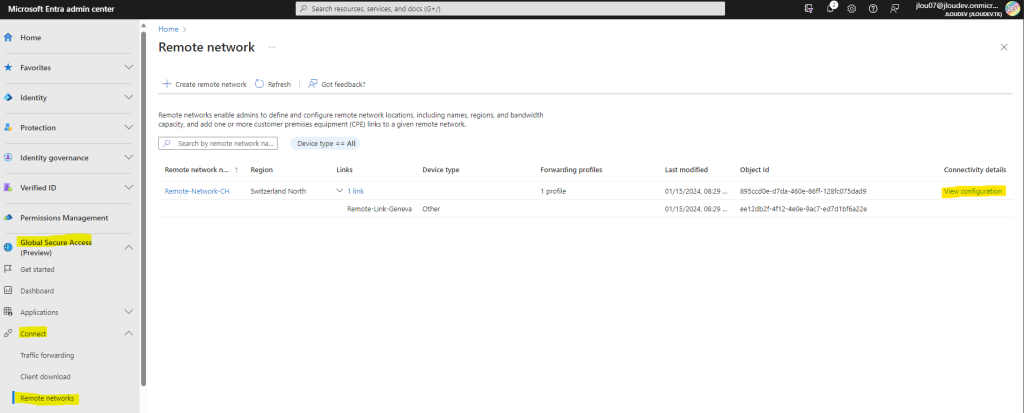Click Object Id 895ccd0e-d7da-460e value
1024x413 pixels.
pyautogui.click(x=803, y=191)
